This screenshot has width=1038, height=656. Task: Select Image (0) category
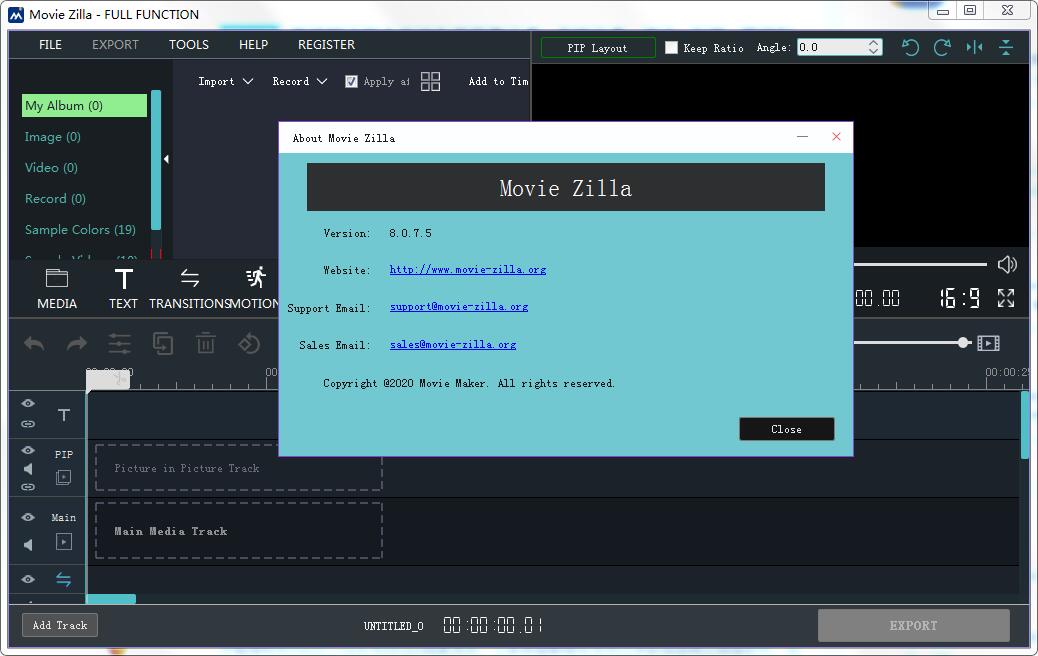point(52,136)
